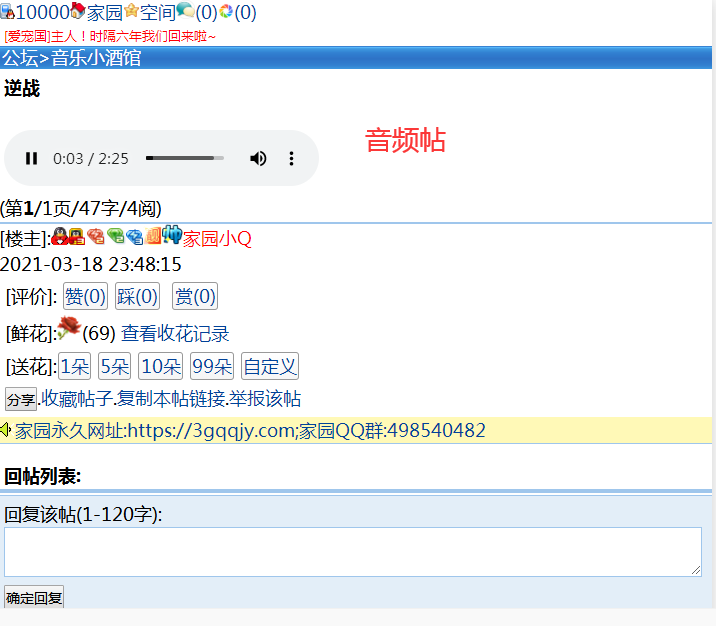The width and height of the screenshot is (716, 626).
Task: Open 查看收花记录 flower records link
Action: pyautogui.click(x=175, y=334)
